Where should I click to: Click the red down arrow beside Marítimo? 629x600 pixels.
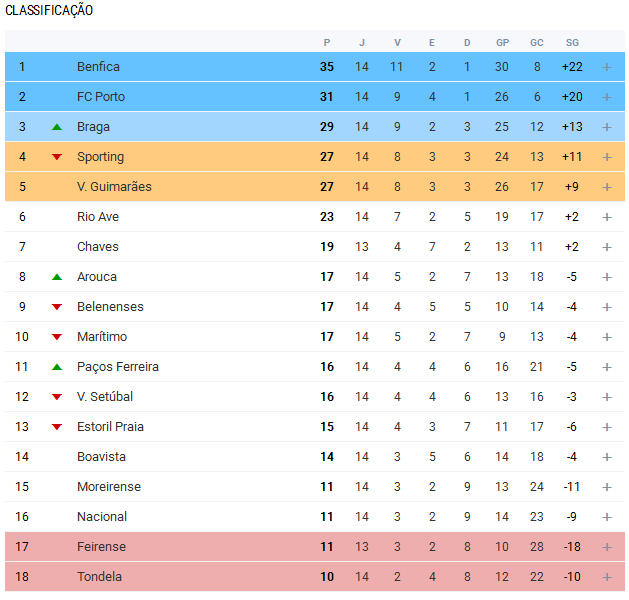[x=57, y=337]
